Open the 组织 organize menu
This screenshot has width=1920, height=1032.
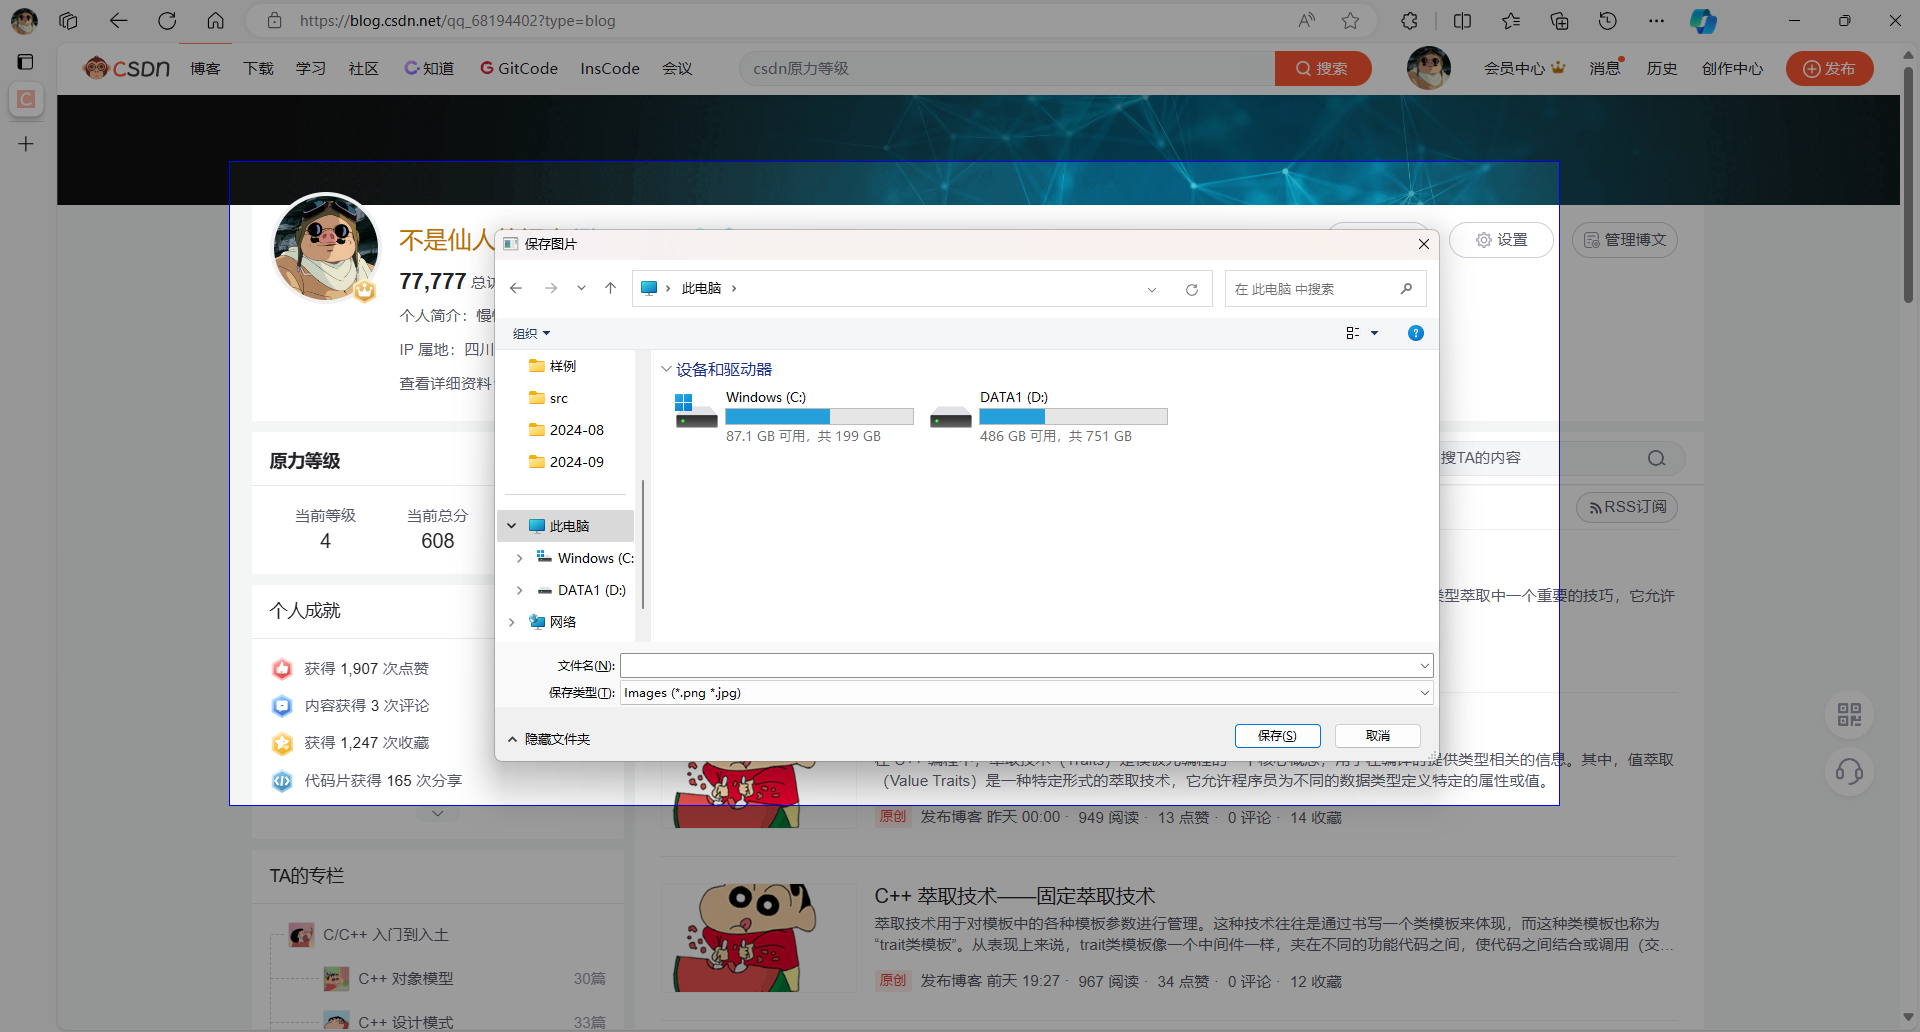pos(531,333)
